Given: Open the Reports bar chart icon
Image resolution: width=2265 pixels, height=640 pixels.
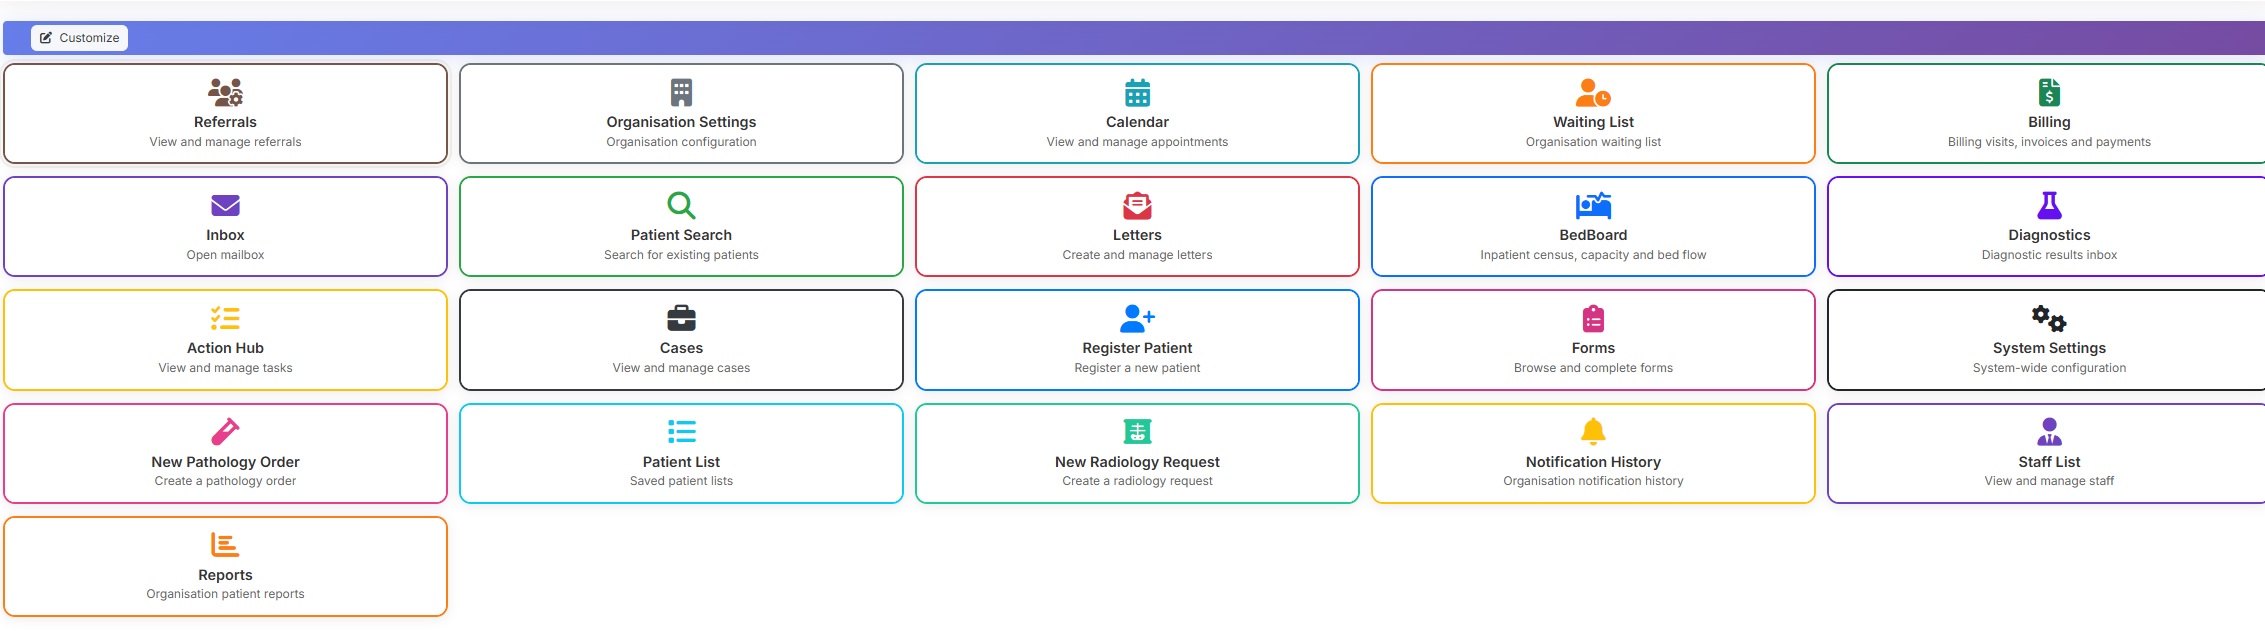Looking at the screenshot, I should coord(225,544).
